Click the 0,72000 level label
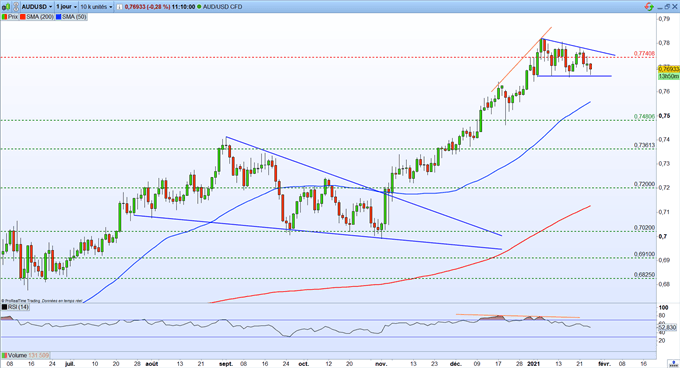The height and width of the screenshot is (368, 680). tap(644, 184)
